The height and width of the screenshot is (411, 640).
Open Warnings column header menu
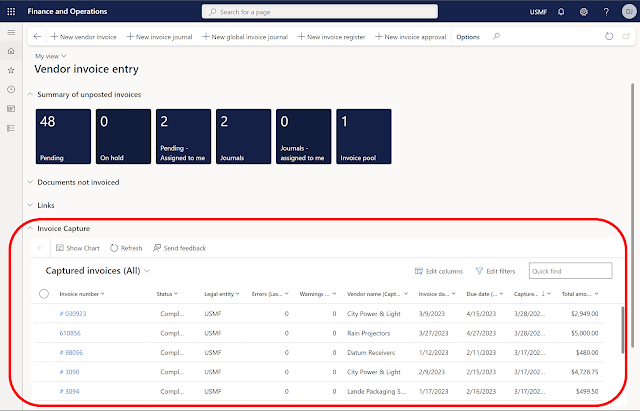click(x=318, y=294)
